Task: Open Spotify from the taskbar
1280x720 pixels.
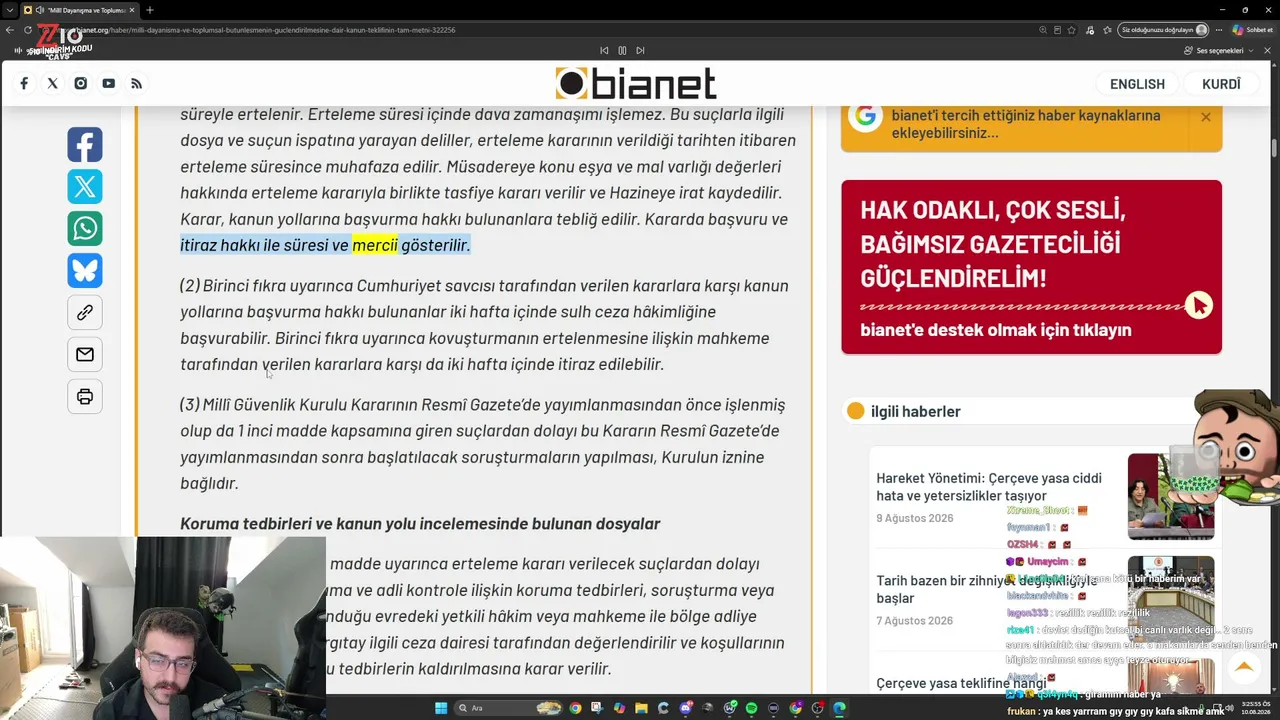Action: (752, 708)
